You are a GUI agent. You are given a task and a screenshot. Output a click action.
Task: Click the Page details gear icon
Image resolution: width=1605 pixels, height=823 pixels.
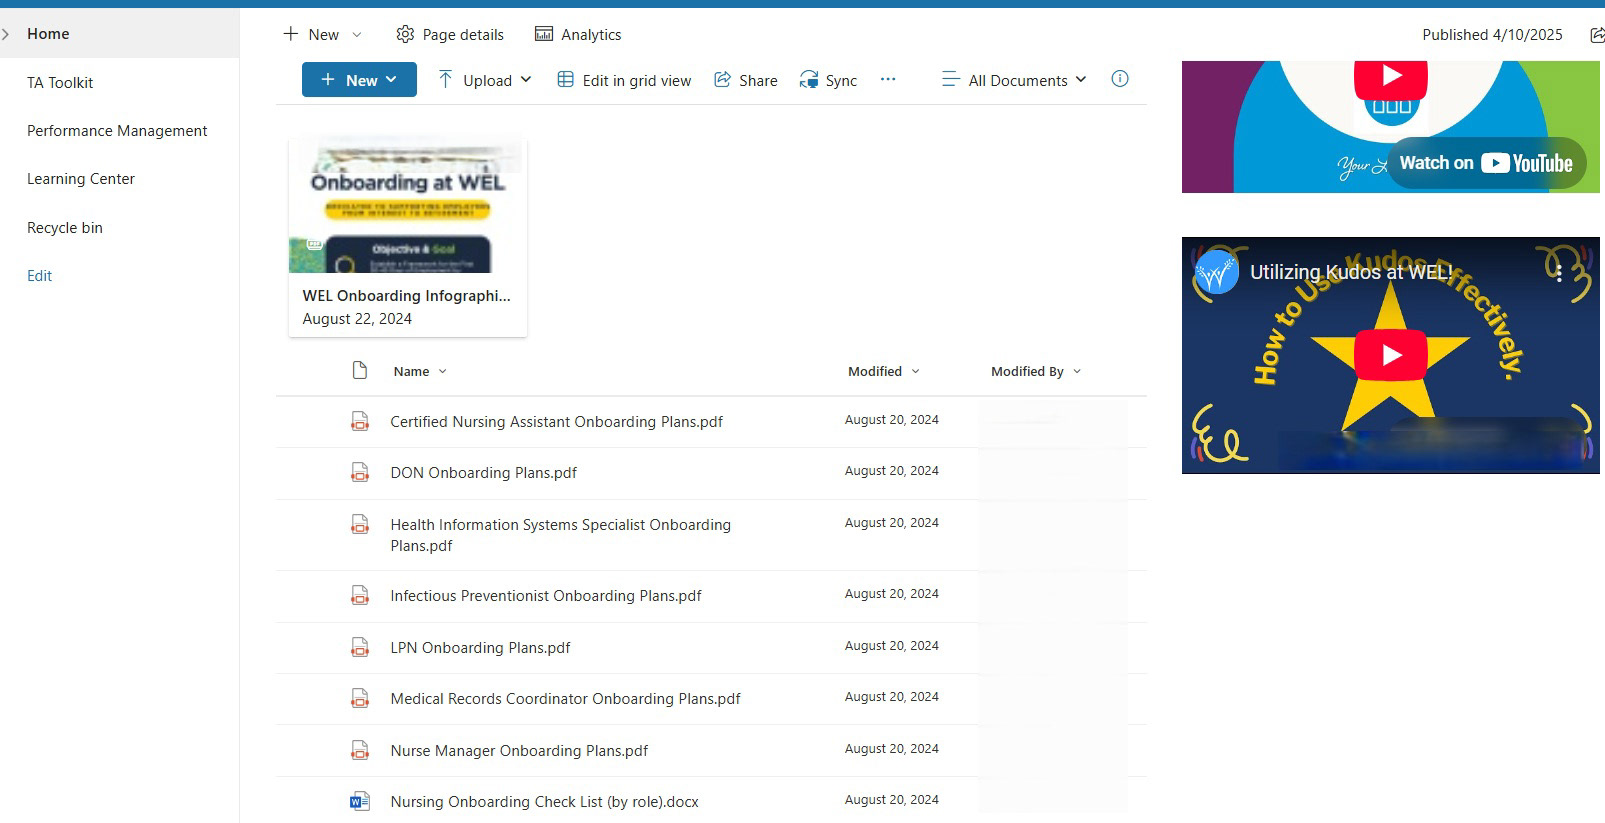point(405,34)
